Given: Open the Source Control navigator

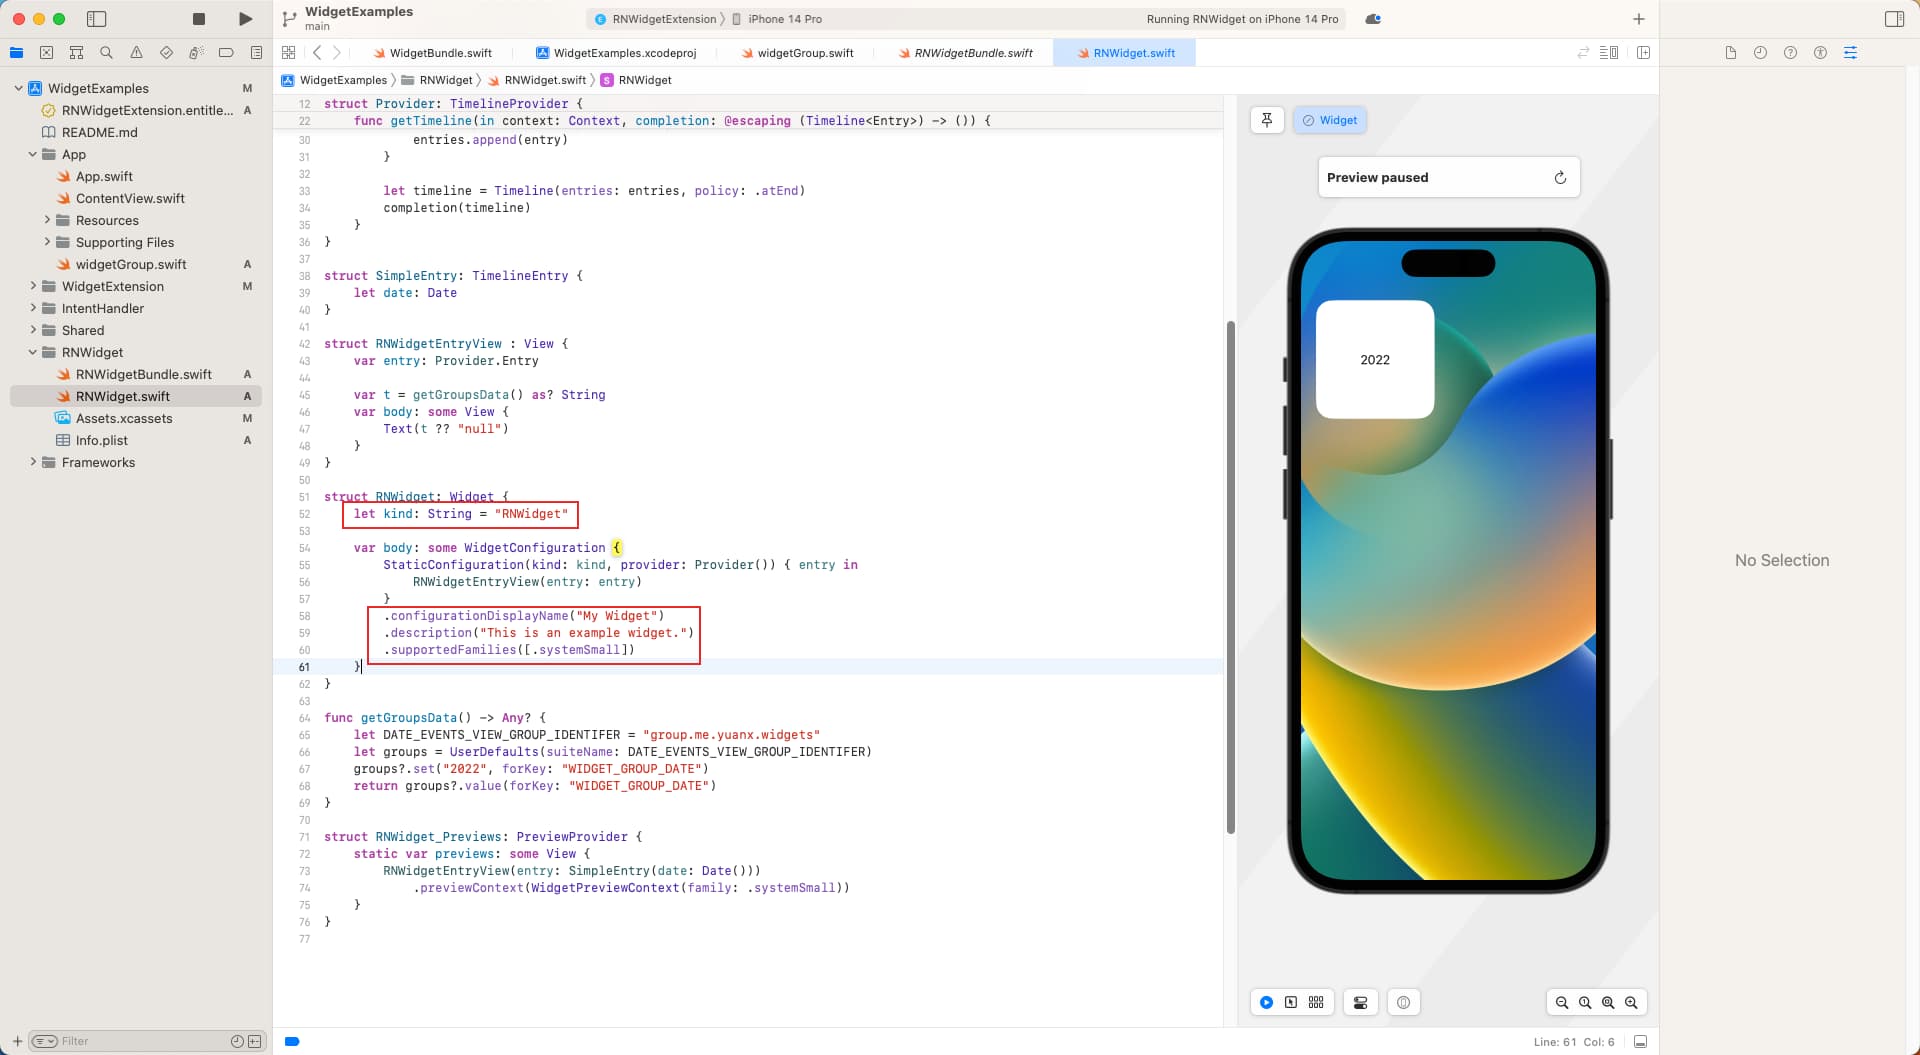Looking at the screenshot, I should [46, 52].
